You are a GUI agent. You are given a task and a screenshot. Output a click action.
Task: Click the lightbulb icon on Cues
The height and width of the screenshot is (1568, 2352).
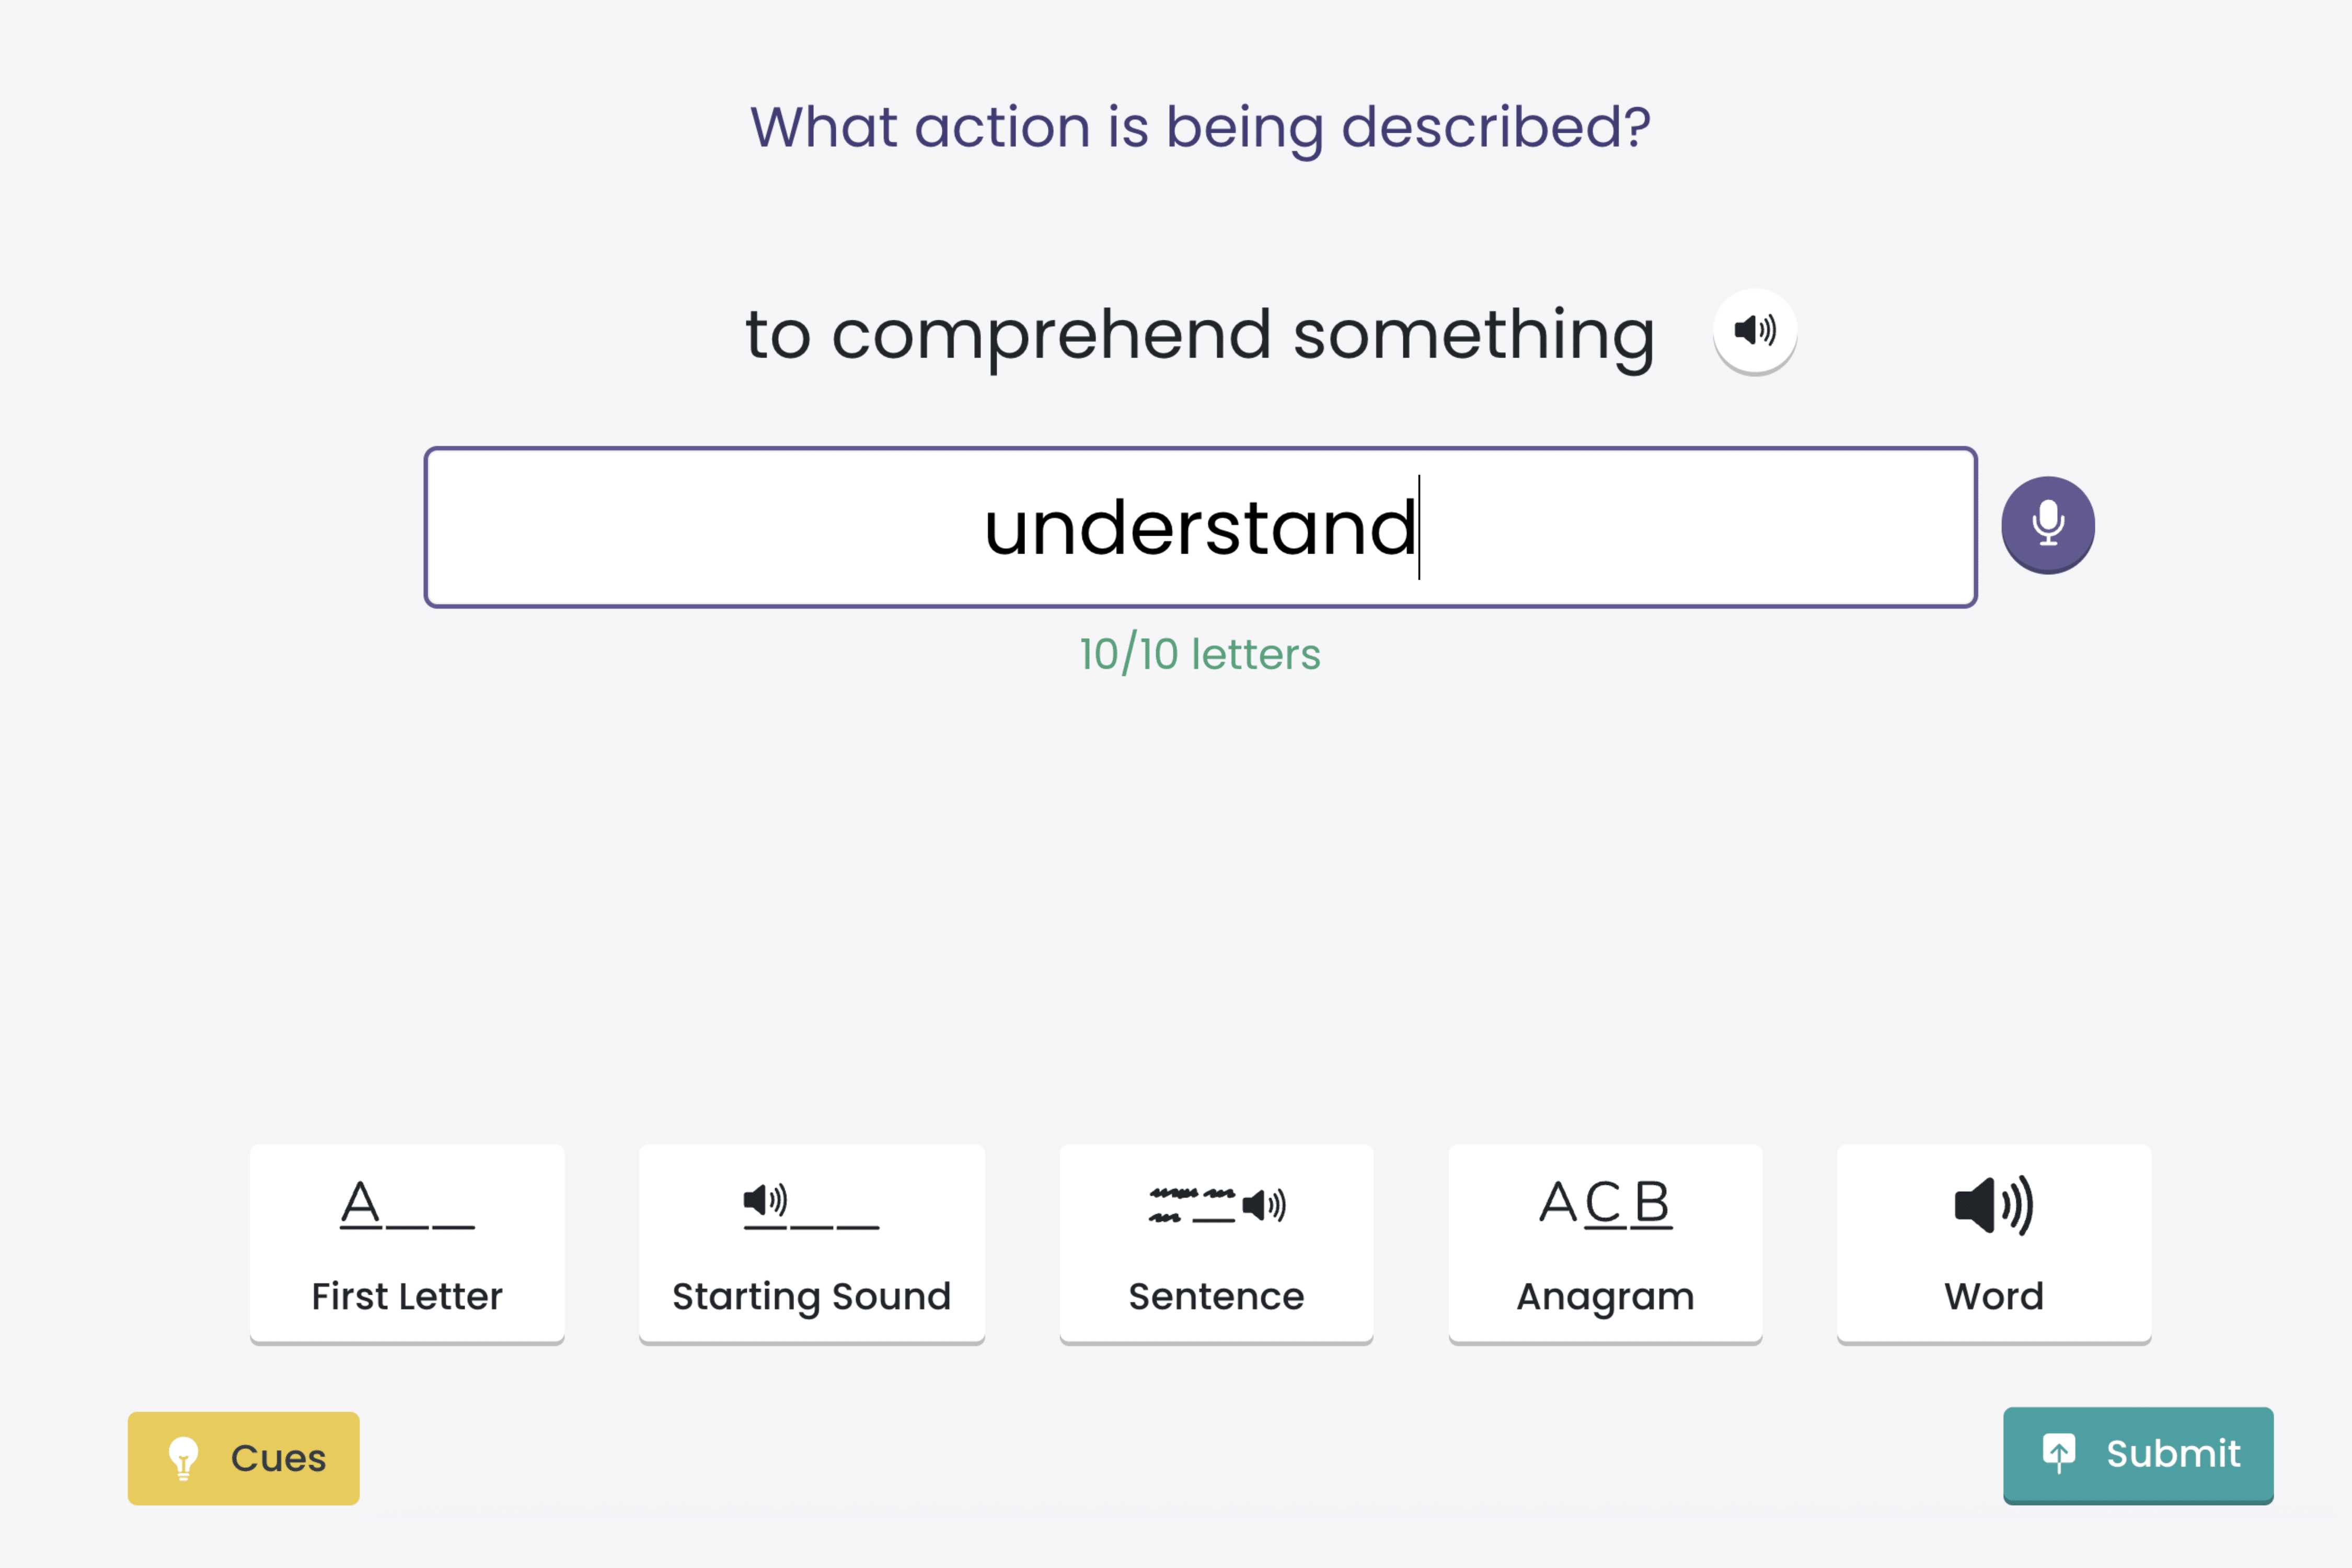tap(184, 1458)
